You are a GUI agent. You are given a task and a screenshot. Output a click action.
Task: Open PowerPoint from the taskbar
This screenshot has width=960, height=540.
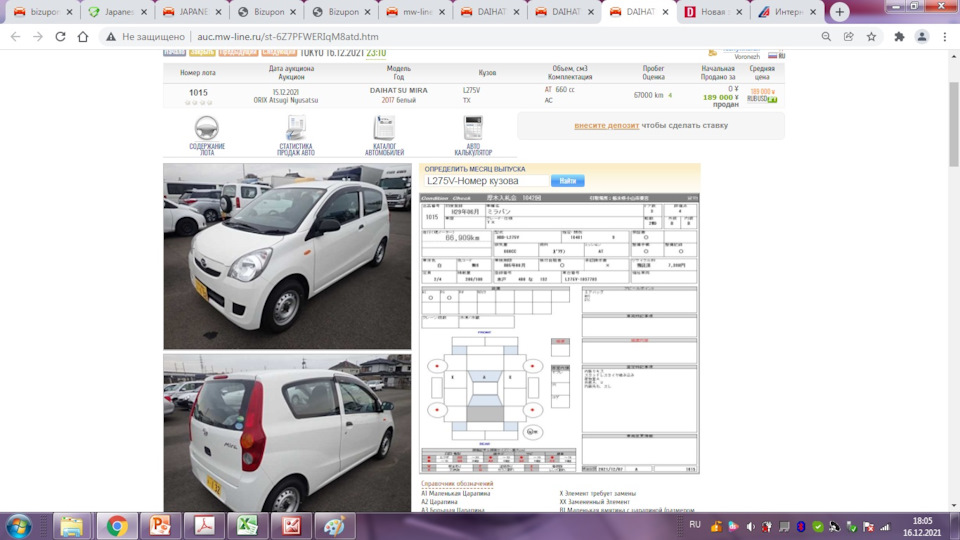coord(160,526)
